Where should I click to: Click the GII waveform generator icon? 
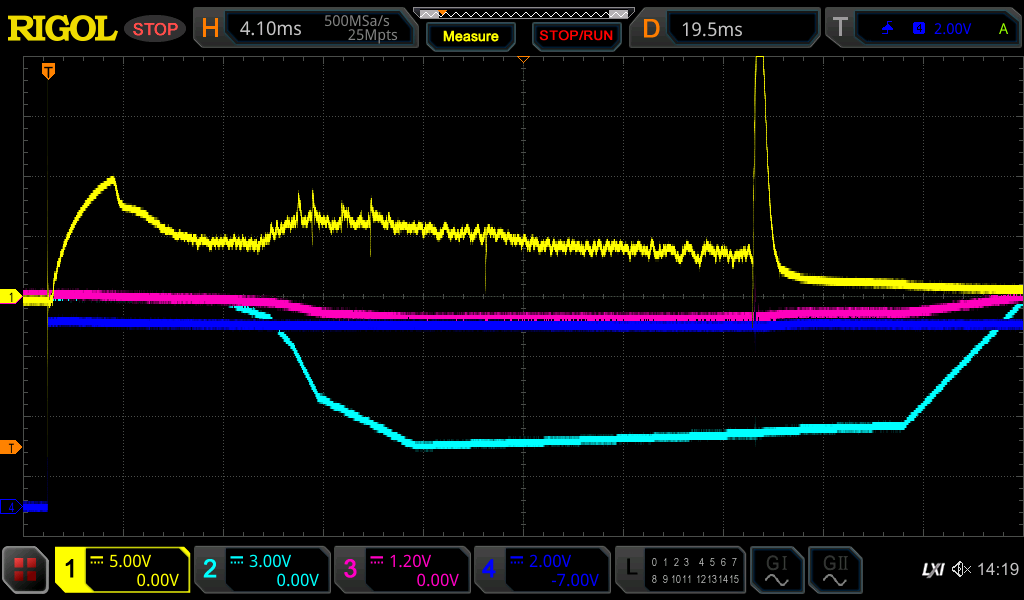(x=834, y=570)
